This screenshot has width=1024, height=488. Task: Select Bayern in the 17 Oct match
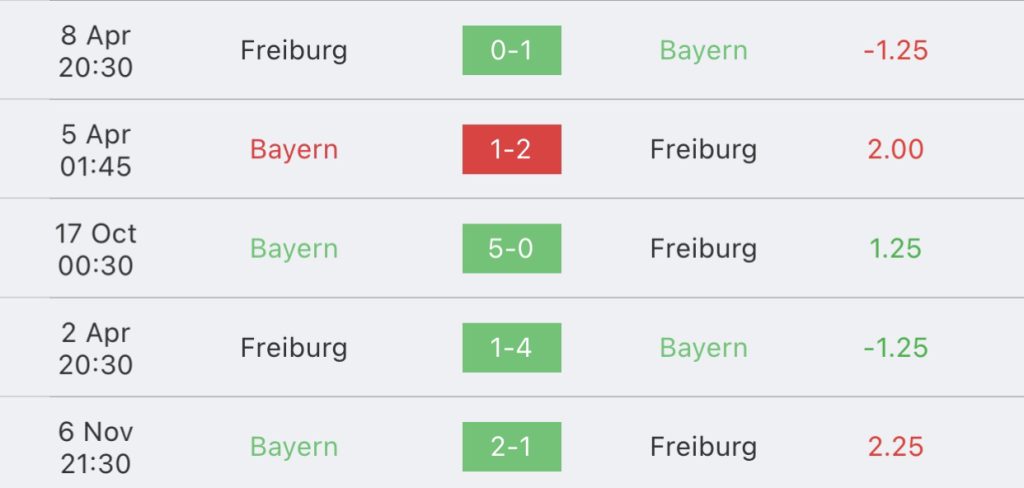[x=294, y=250]
